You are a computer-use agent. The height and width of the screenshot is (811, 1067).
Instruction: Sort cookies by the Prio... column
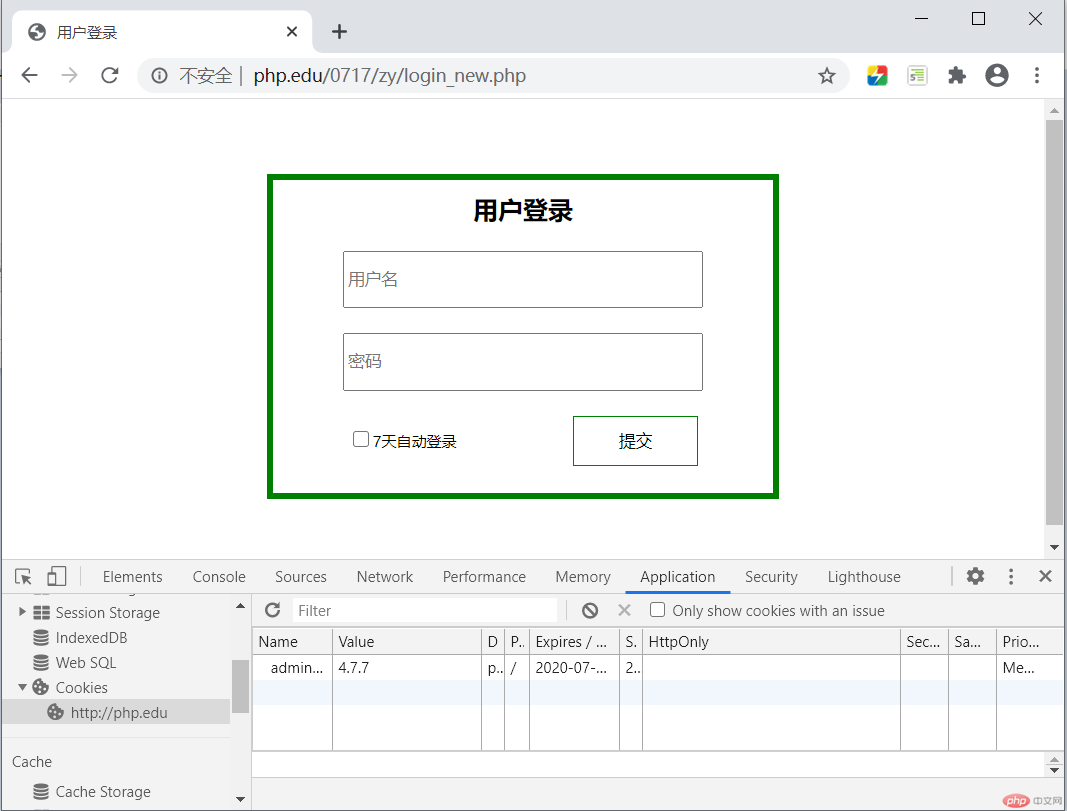tap(1030, 642)
